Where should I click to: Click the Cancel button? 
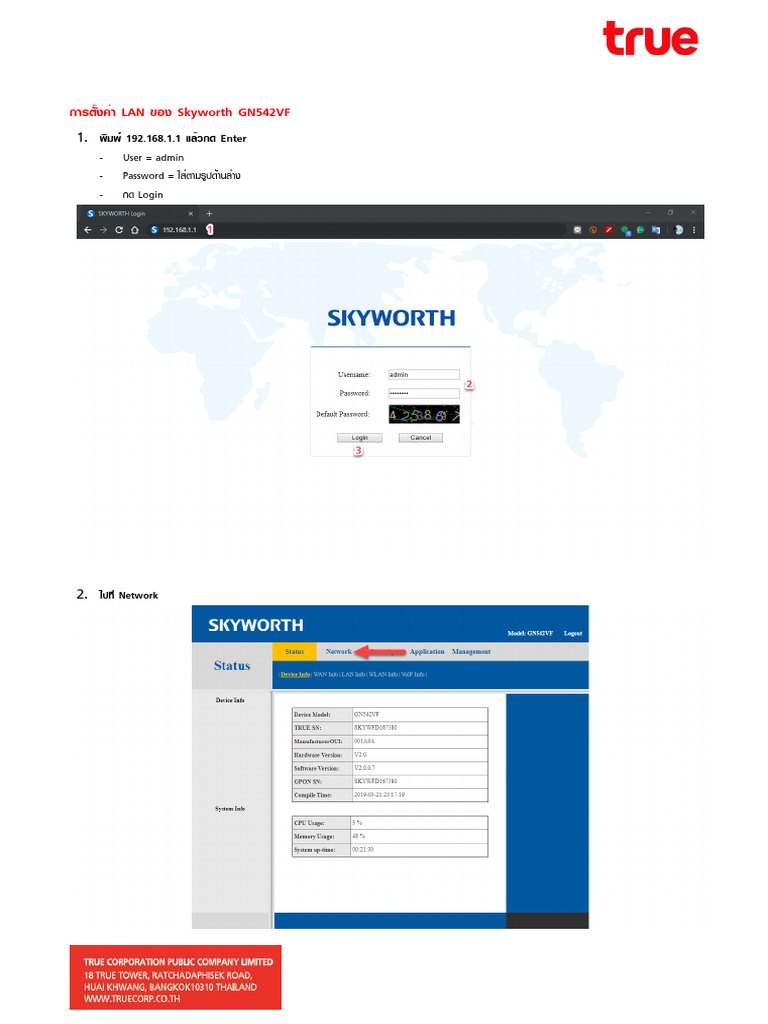click(x=421, y=438)
